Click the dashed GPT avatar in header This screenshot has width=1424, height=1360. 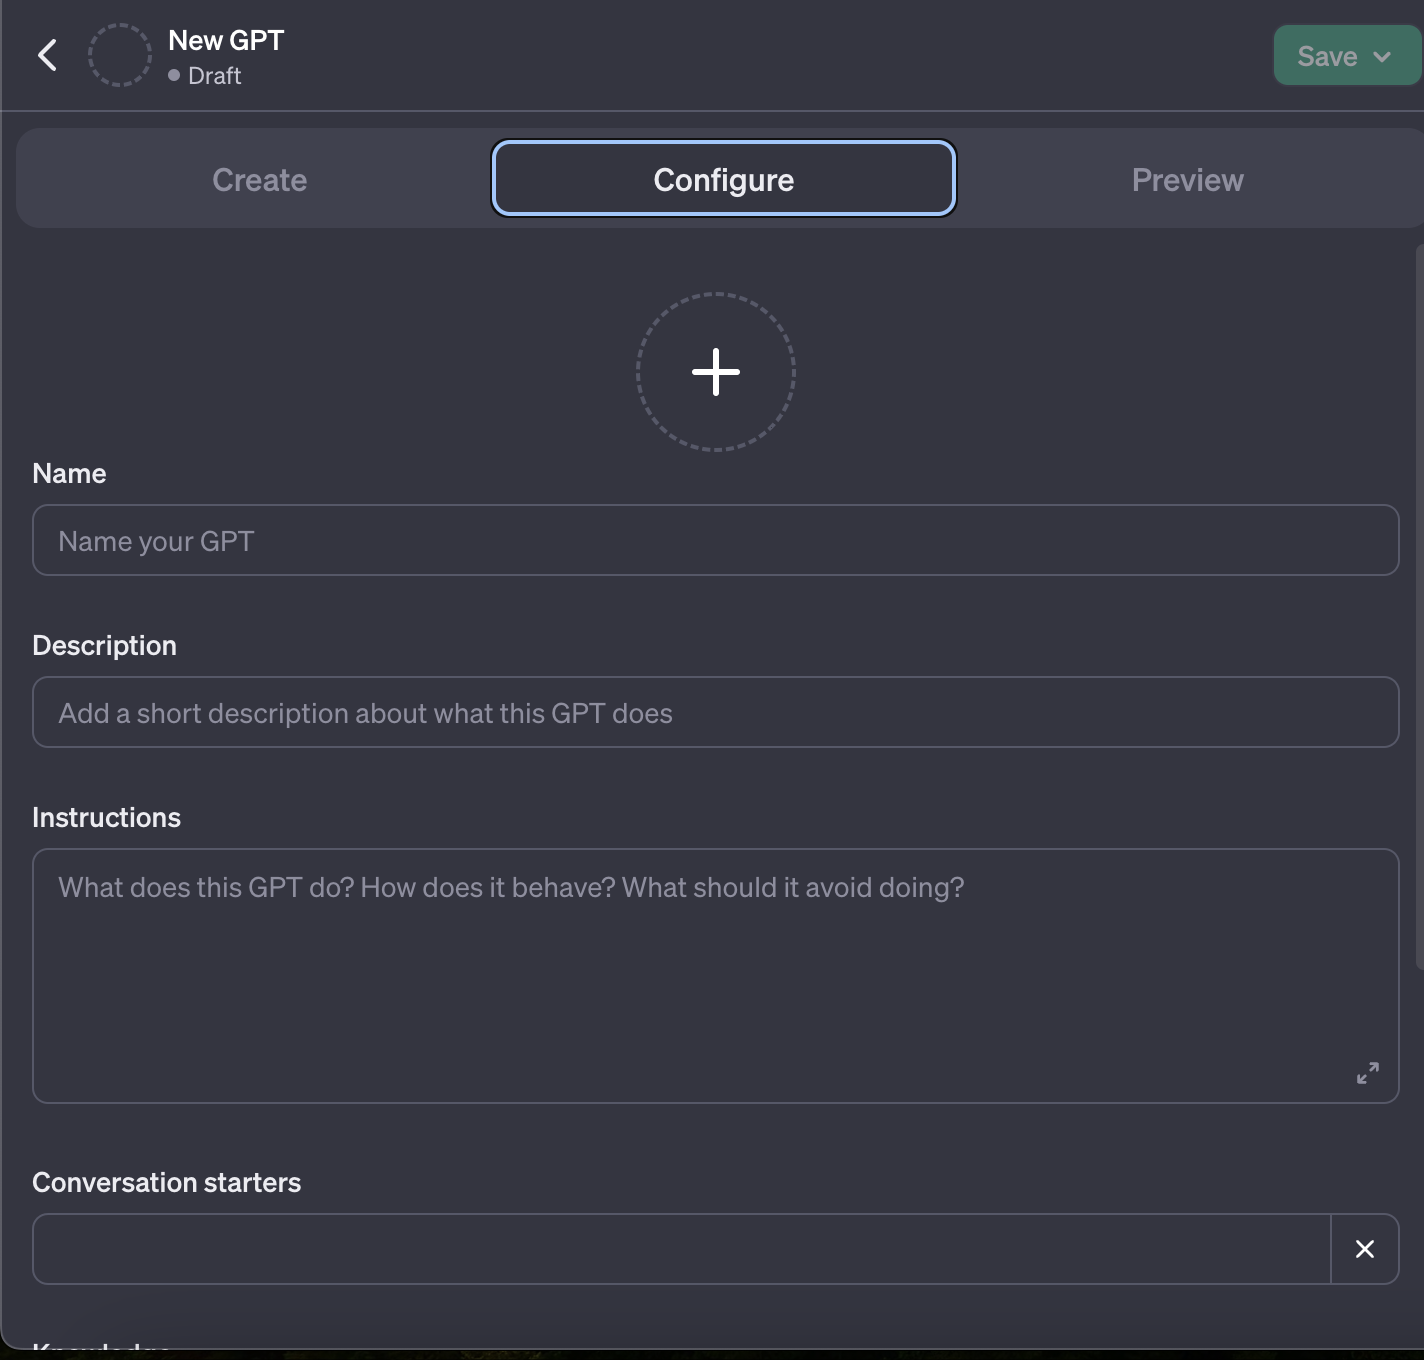point(120,55)
